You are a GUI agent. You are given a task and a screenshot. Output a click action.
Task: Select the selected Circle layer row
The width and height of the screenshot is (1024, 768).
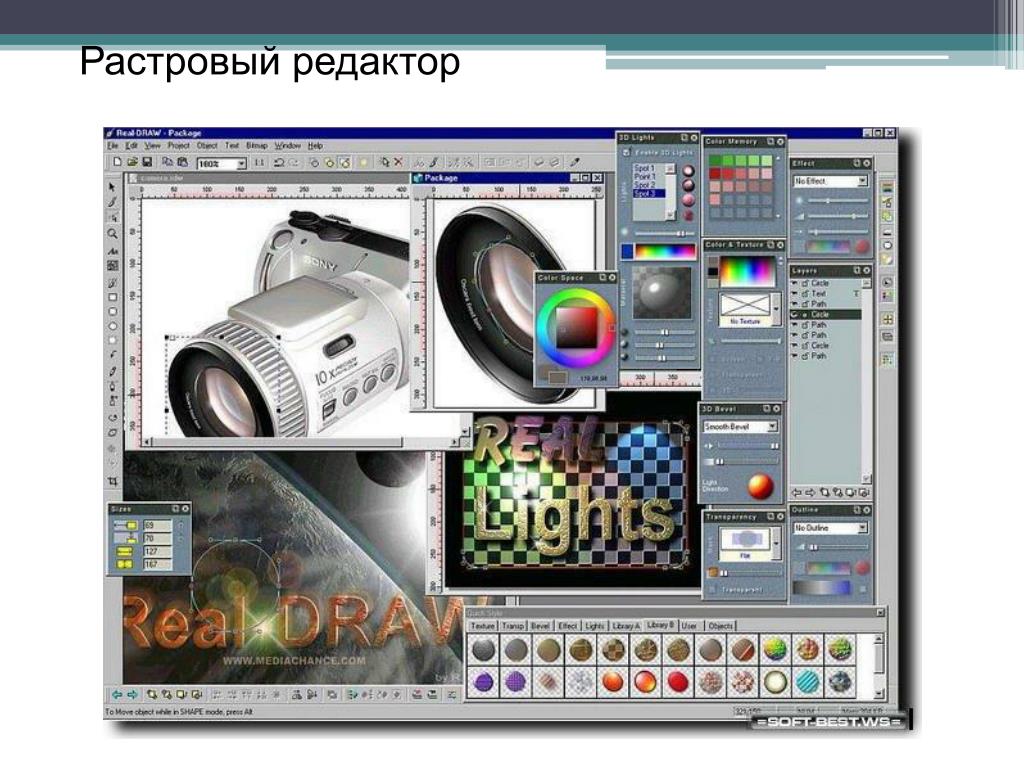pos(826,315)
